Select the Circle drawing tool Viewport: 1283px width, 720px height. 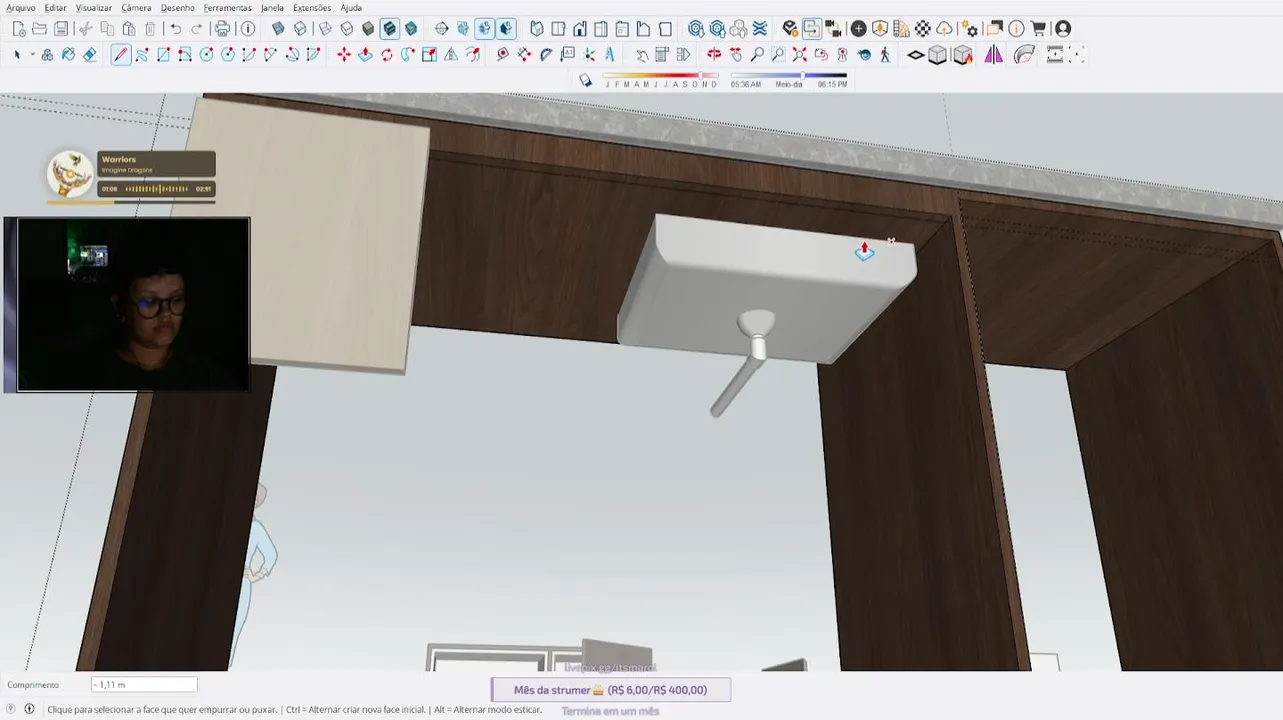pyautogui.click(x=206, y=55)
